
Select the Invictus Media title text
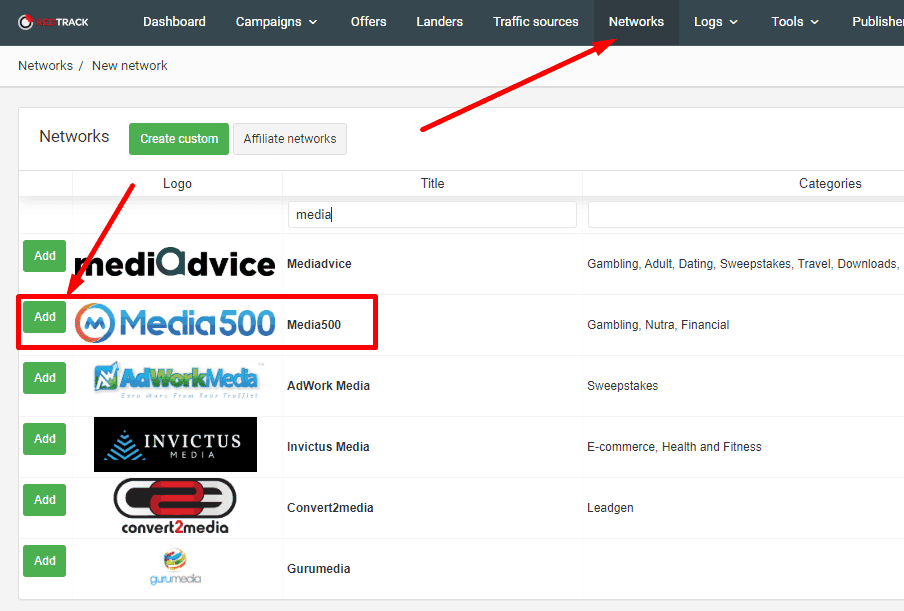tap(328, 447)
